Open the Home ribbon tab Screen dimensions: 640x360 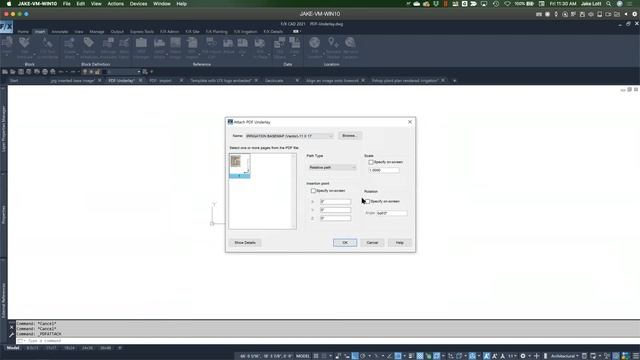point(23,31)
